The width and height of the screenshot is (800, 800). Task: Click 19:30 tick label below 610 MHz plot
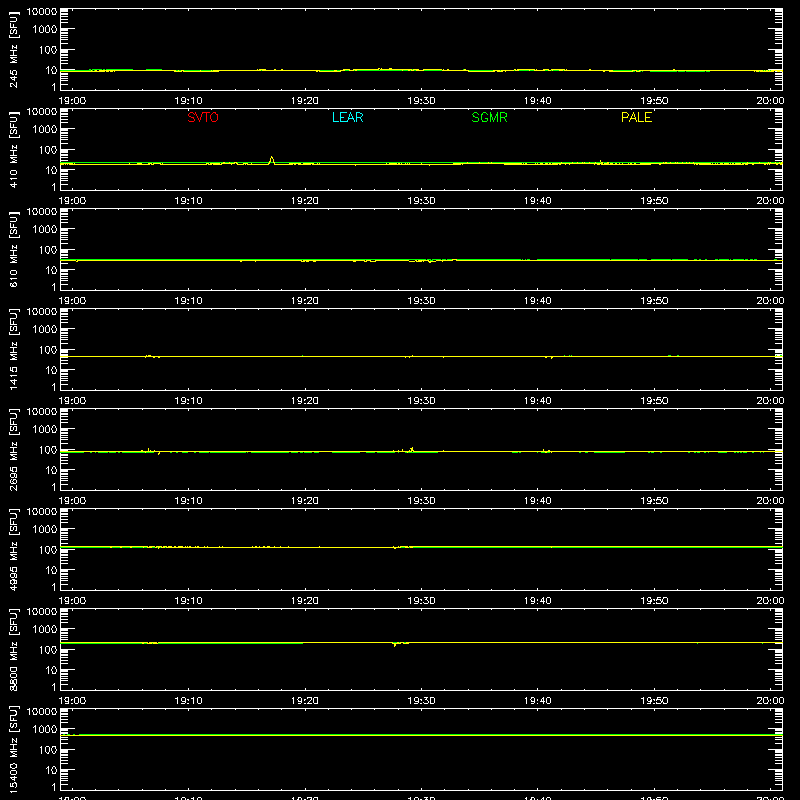click(421, 301)
